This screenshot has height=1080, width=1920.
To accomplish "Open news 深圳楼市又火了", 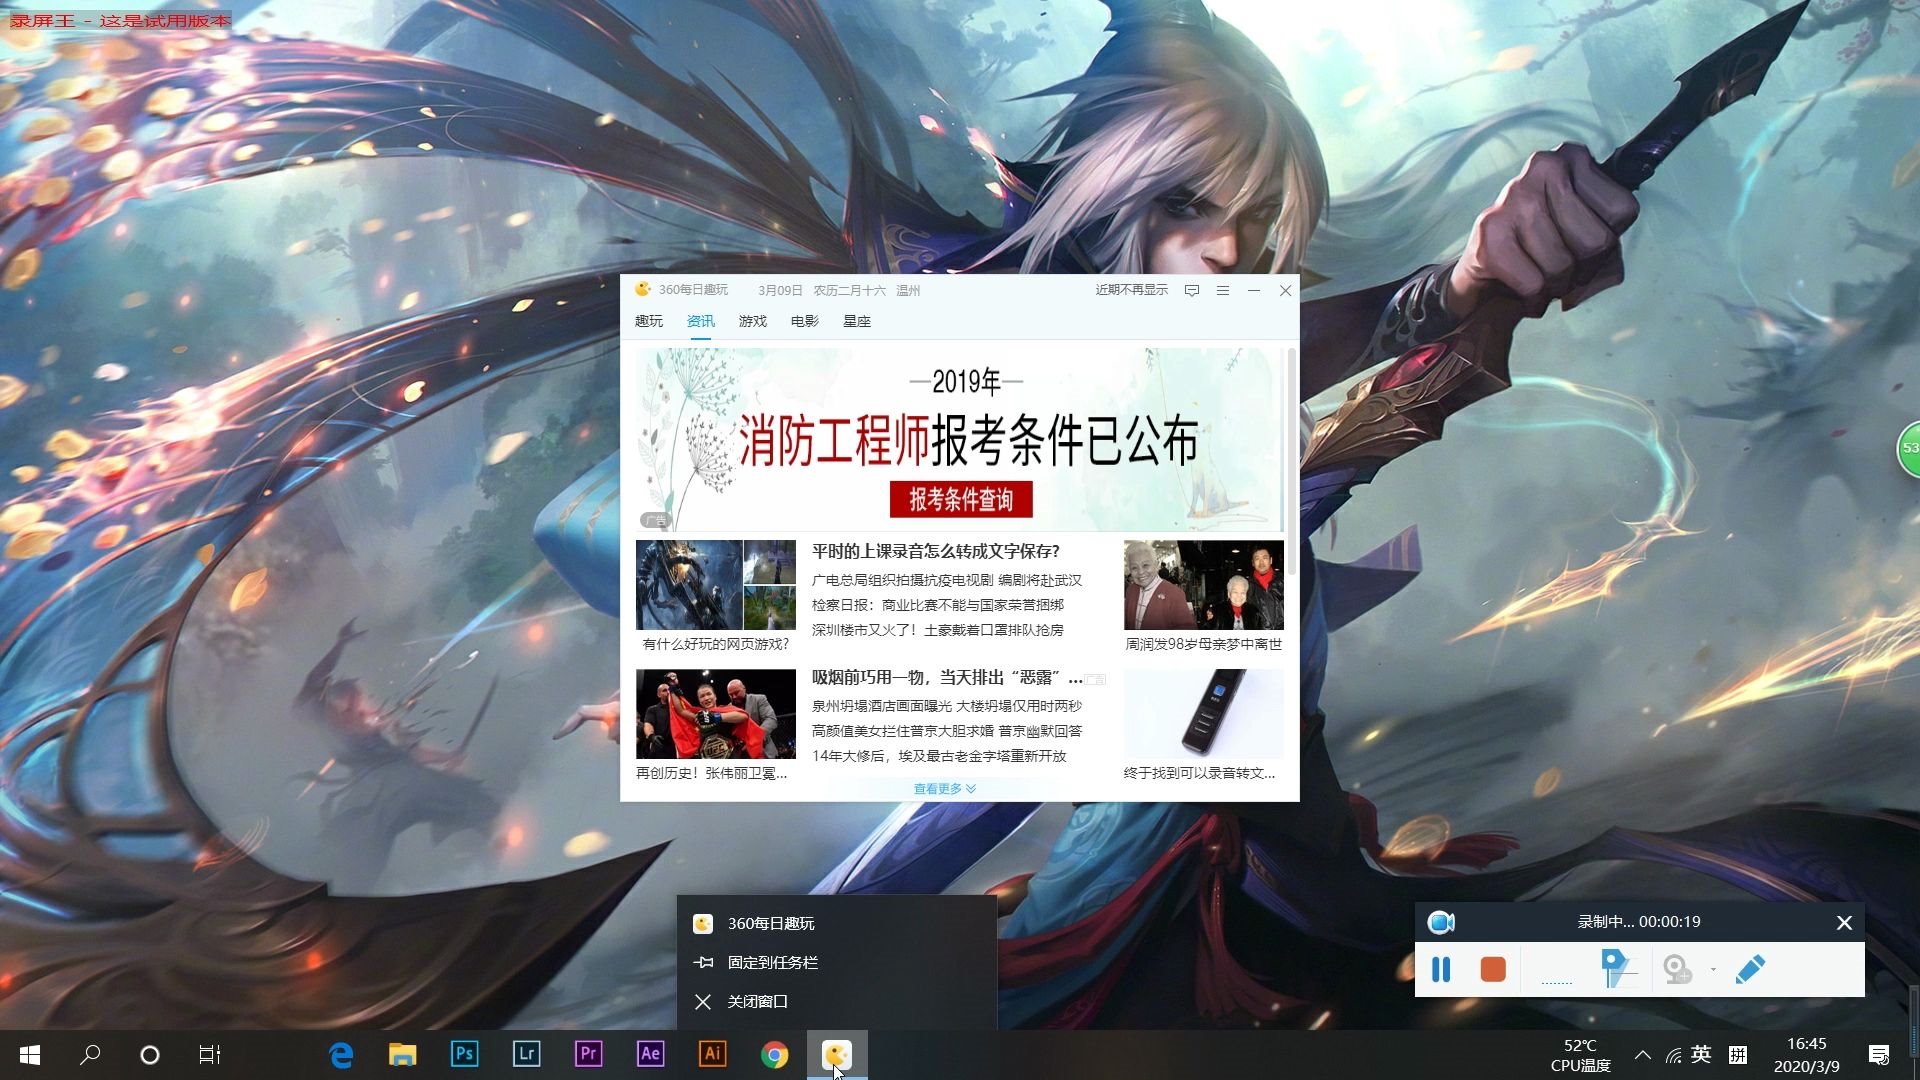I will 938,630.
